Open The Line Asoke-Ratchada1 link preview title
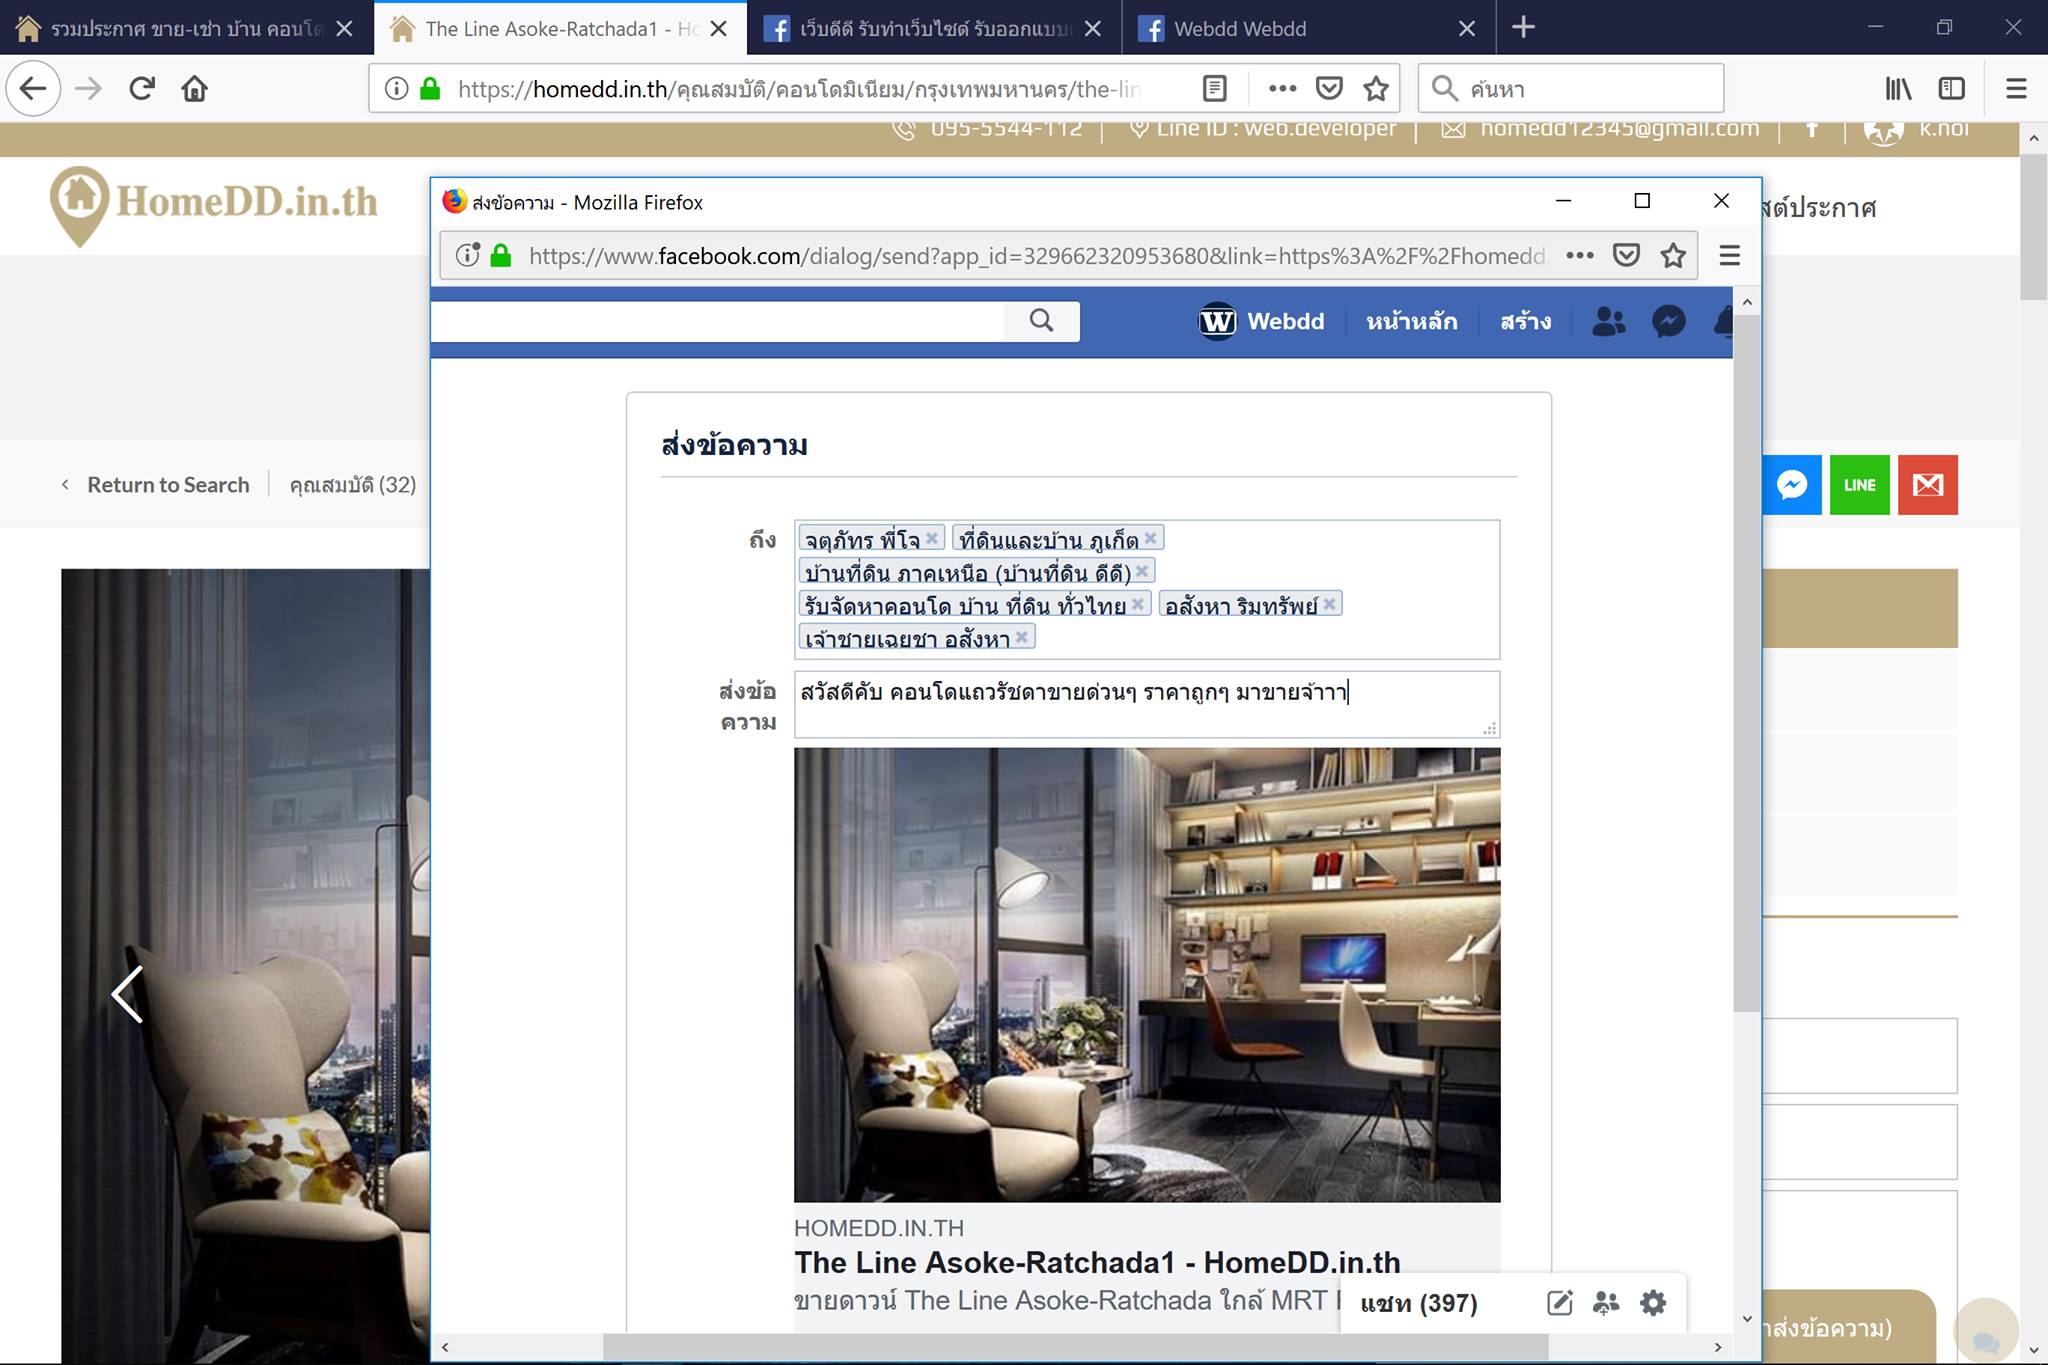 tap(1097, 1262)
